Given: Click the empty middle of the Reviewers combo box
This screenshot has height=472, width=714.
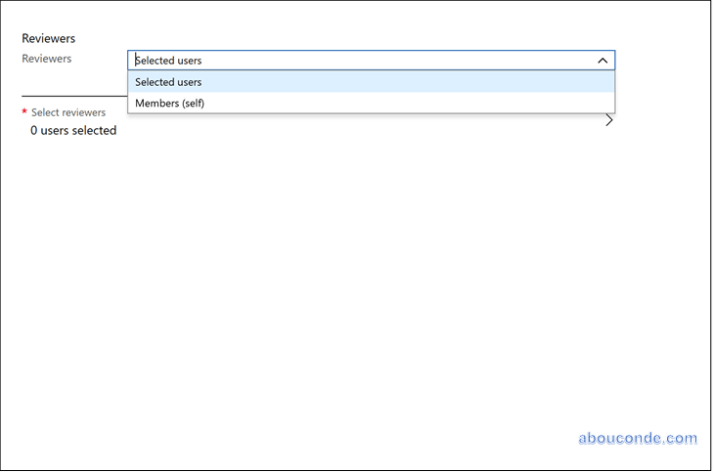Looking at the screenshot, I should (380, 60).
